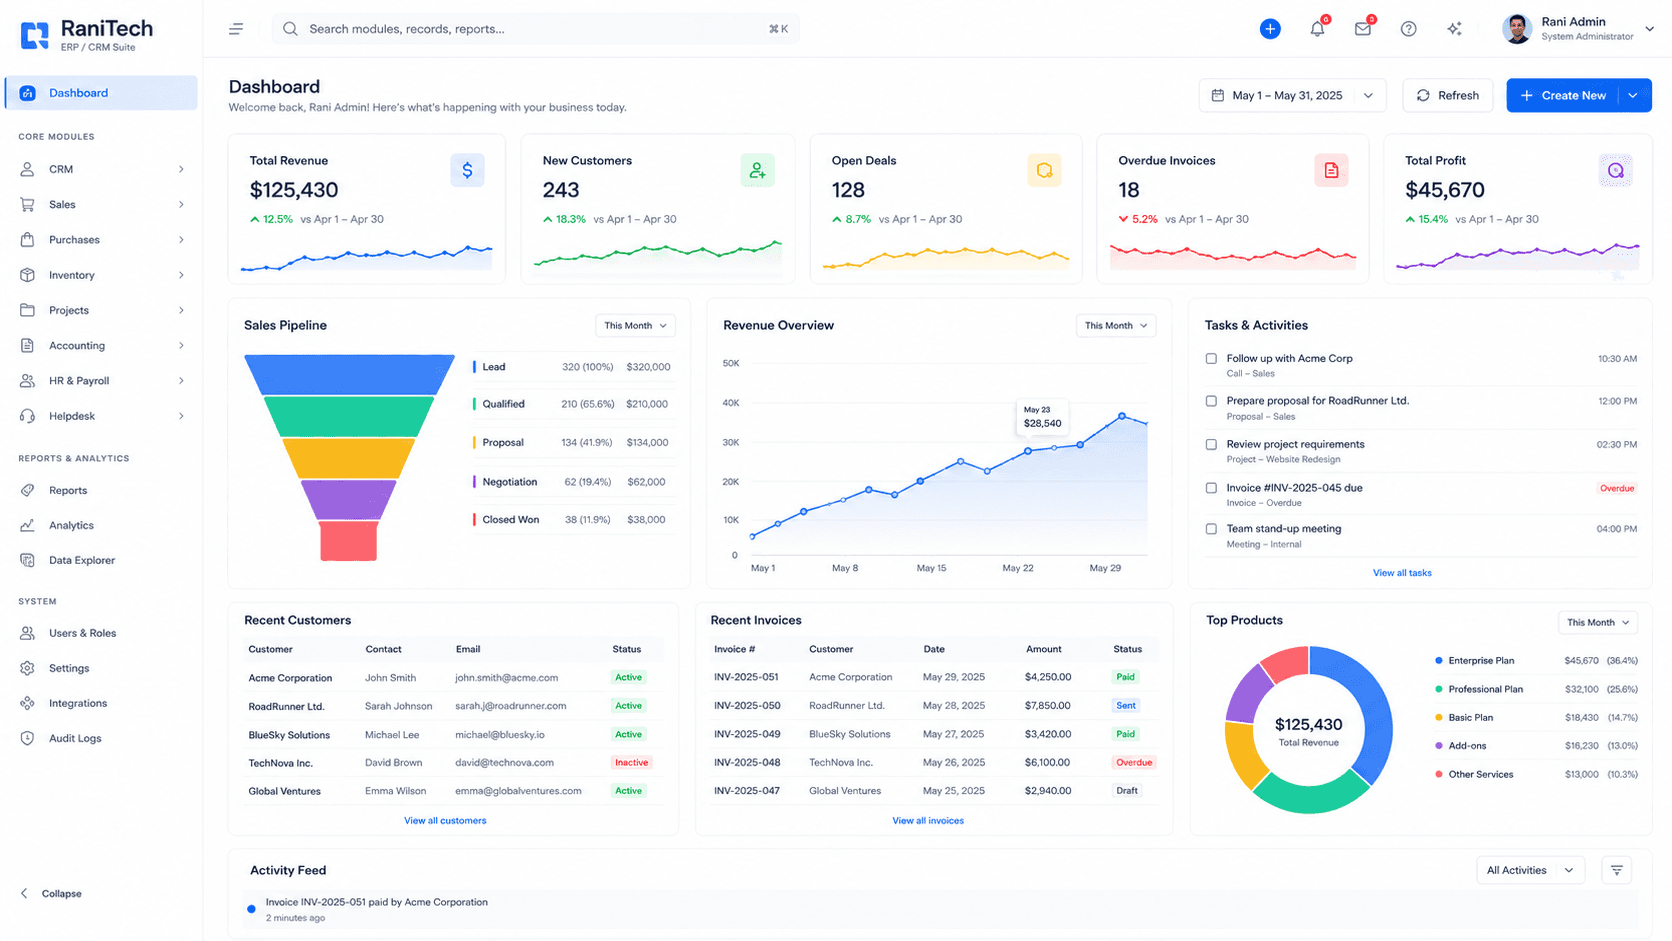Check the Follow up with Acme Corp task

click(1211, 358)
